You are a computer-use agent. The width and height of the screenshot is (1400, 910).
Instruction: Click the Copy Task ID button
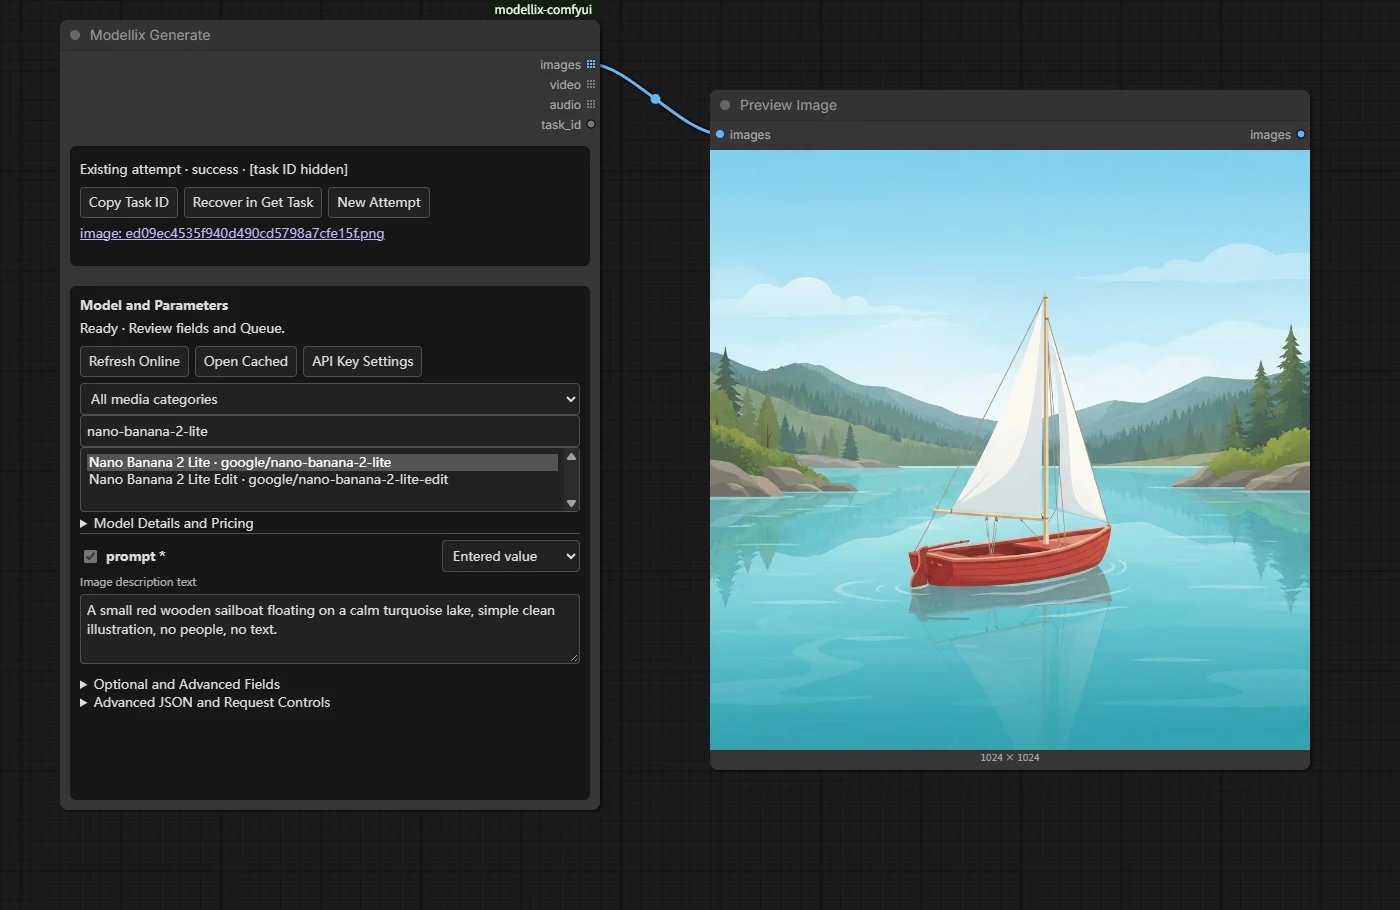(x=129, y=202)
